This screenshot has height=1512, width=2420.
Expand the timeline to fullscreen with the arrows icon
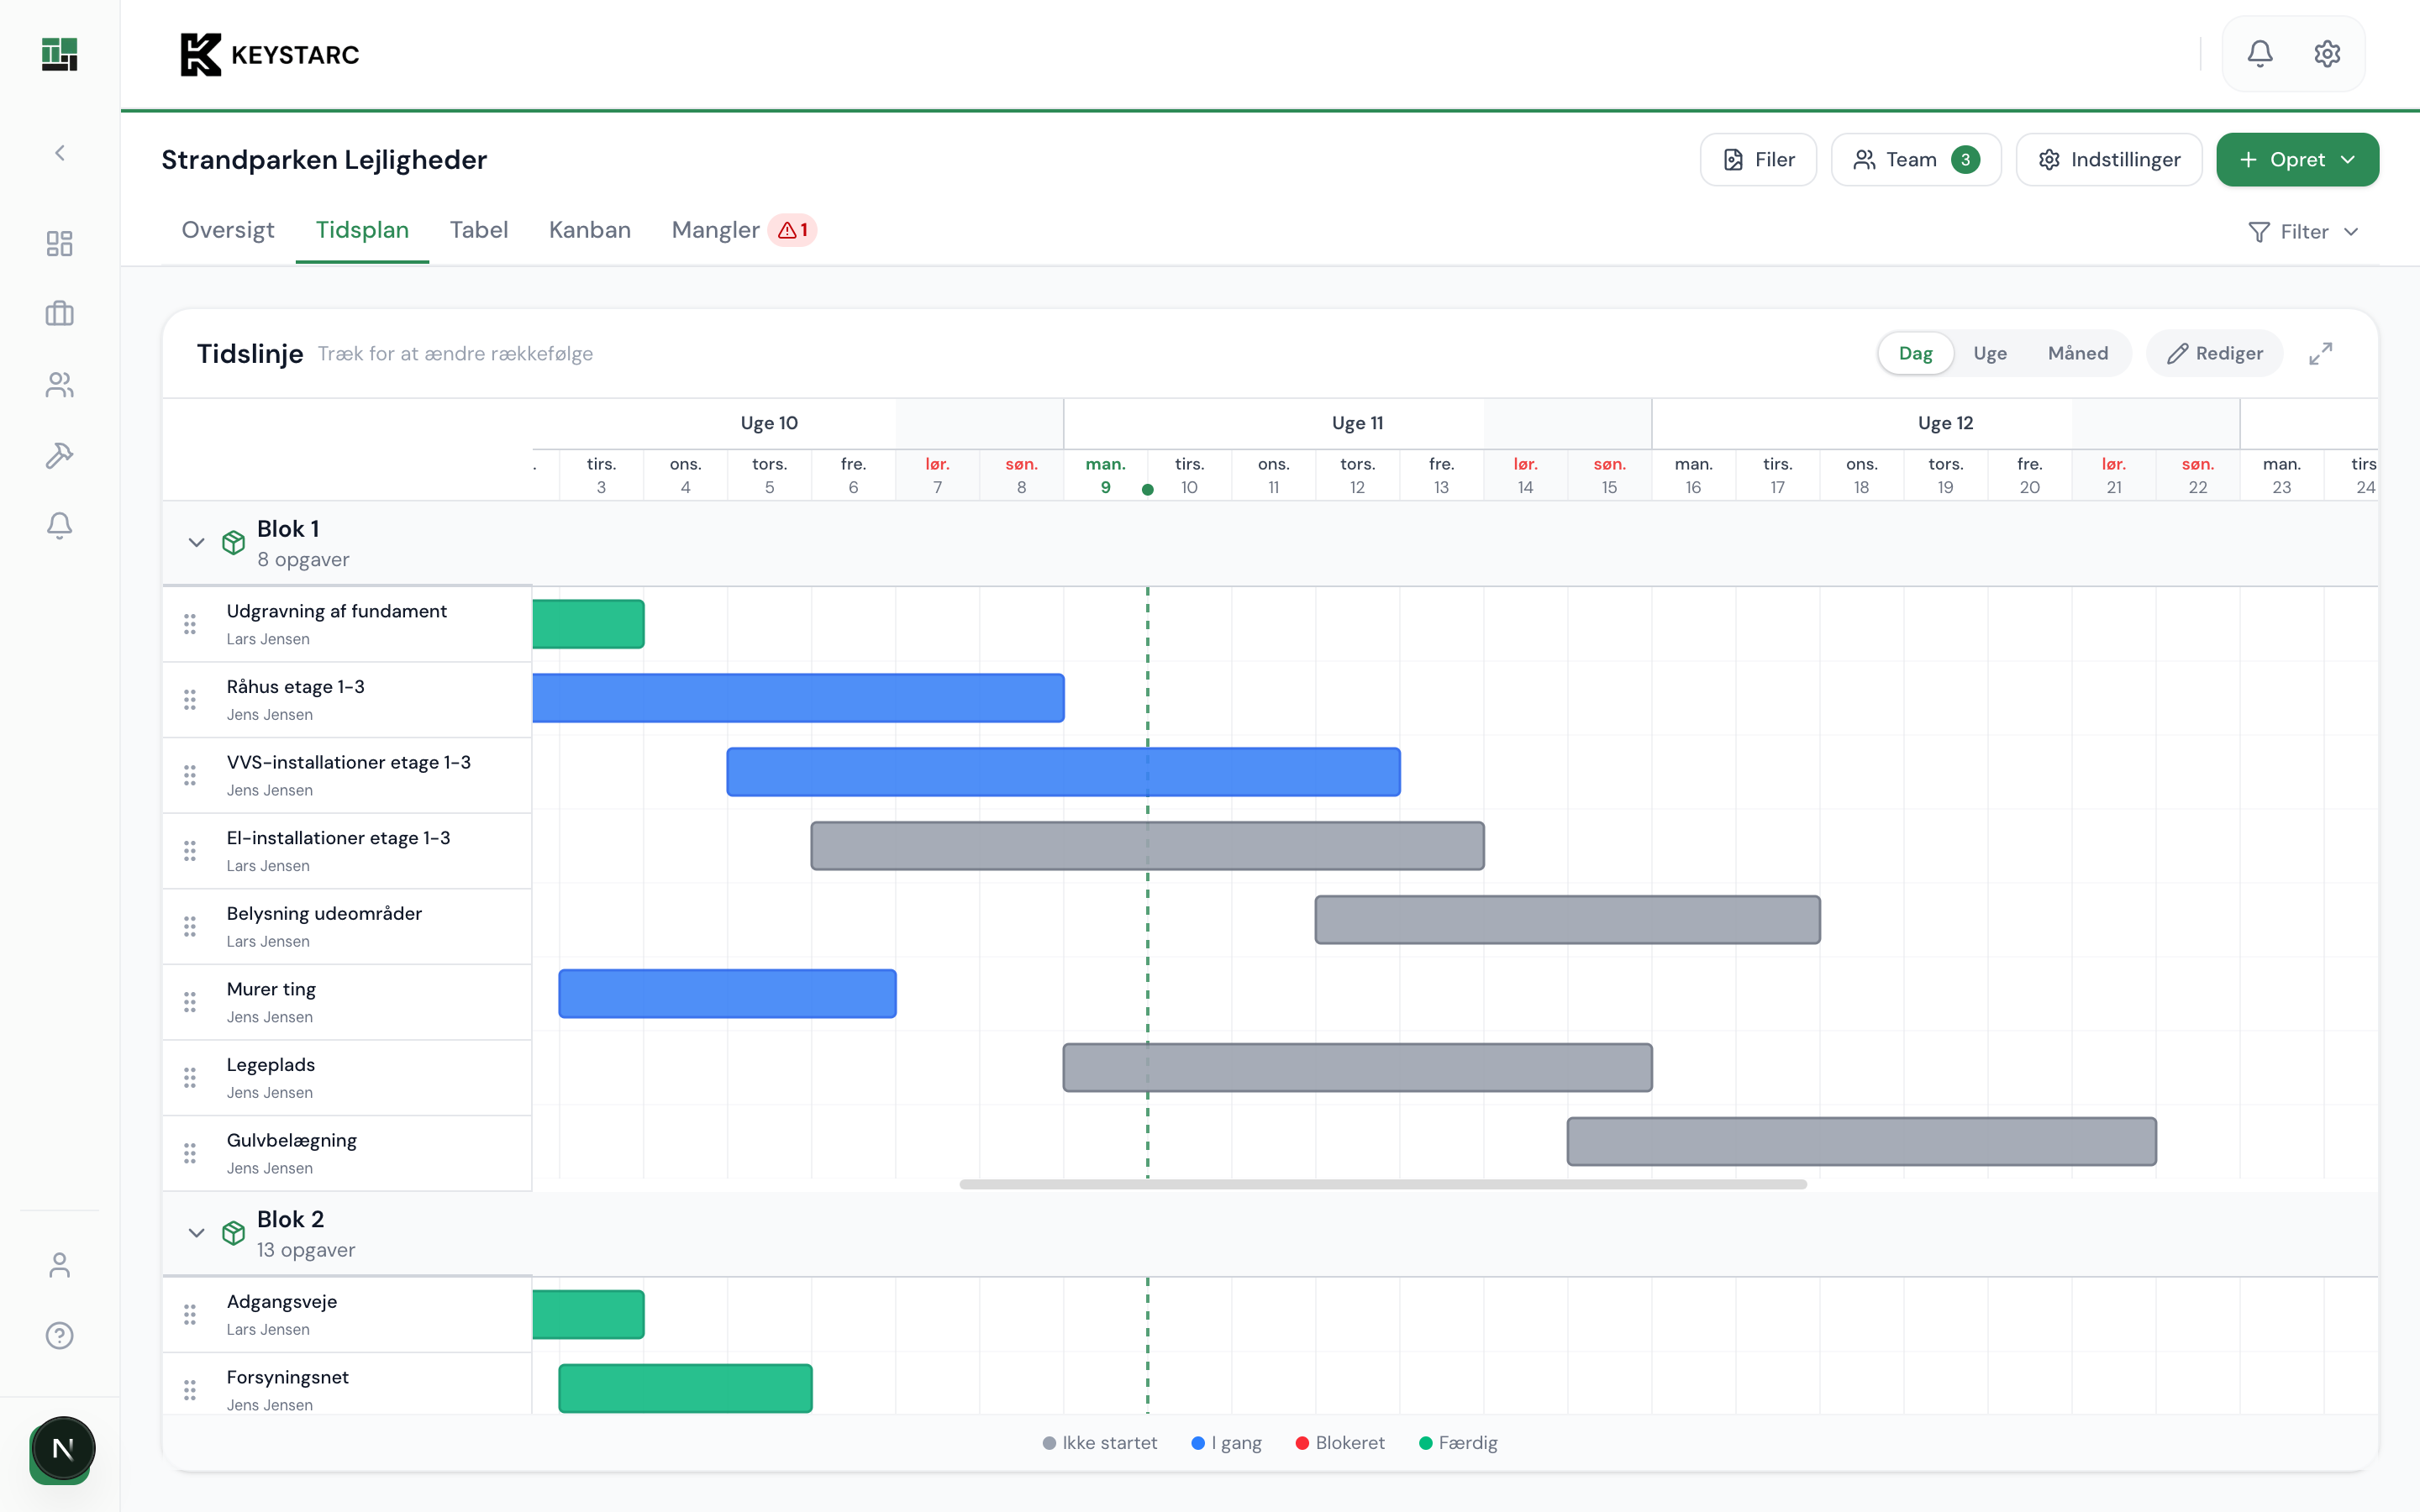(x=2321, y=353)
